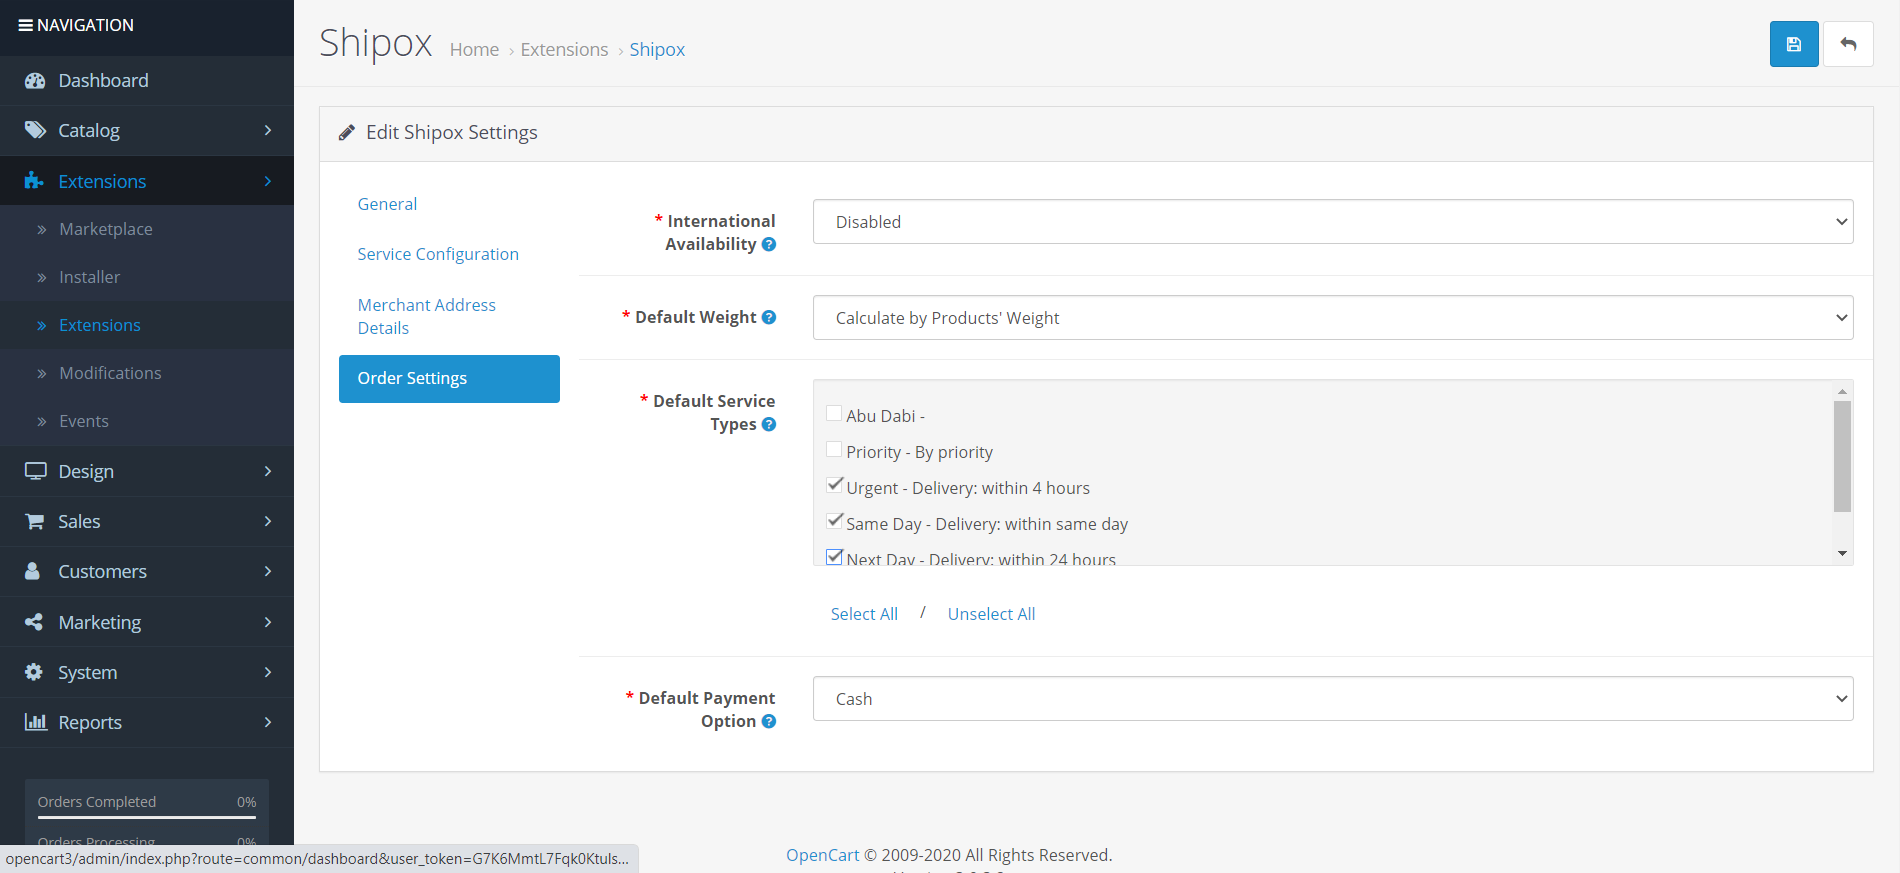1900x873 pixels.
Task: Click the Catalog tags icon
Action: 35,130
